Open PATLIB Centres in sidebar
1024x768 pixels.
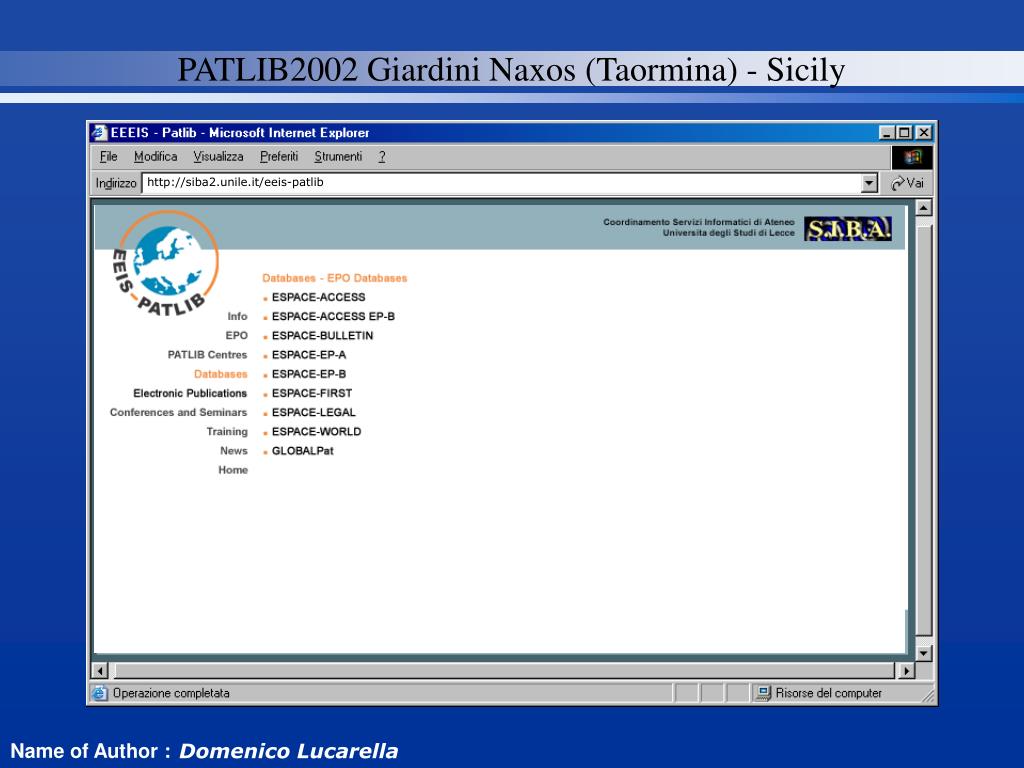207,355
